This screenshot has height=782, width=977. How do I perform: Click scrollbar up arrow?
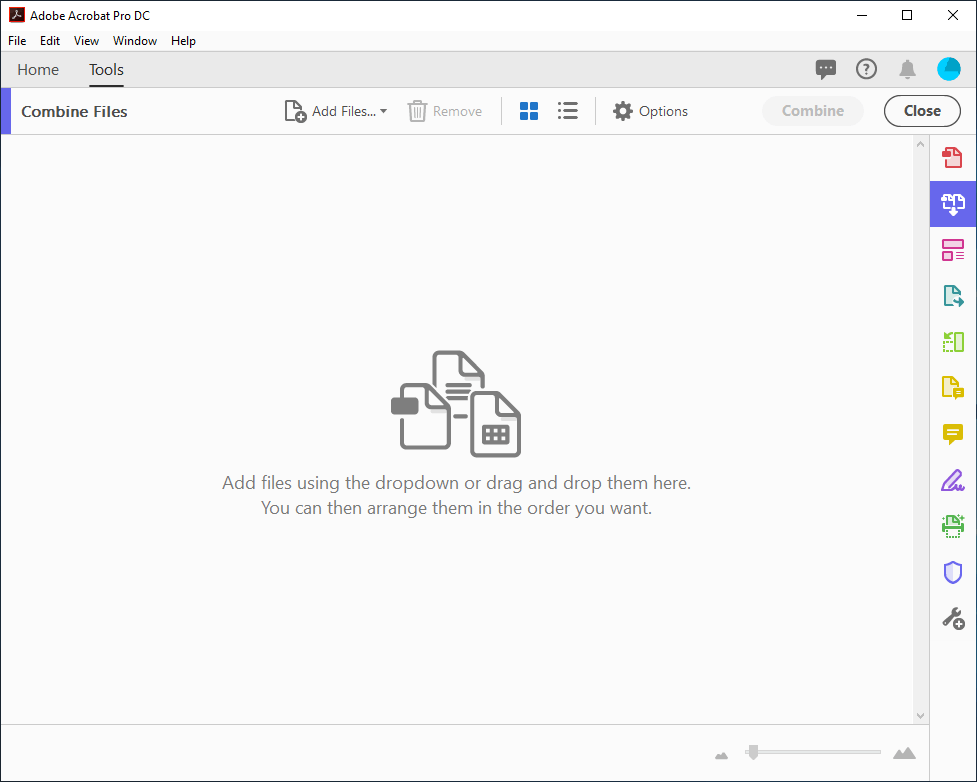(x=920, y=144)
